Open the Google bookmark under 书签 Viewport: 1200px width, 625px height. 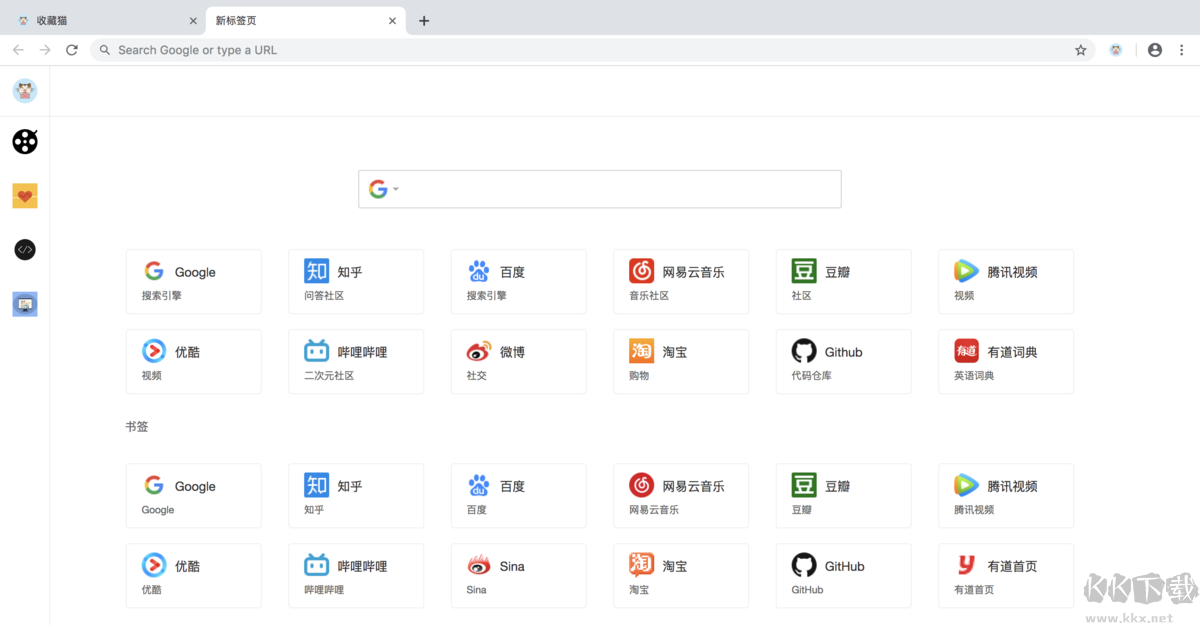coord(194,496)
